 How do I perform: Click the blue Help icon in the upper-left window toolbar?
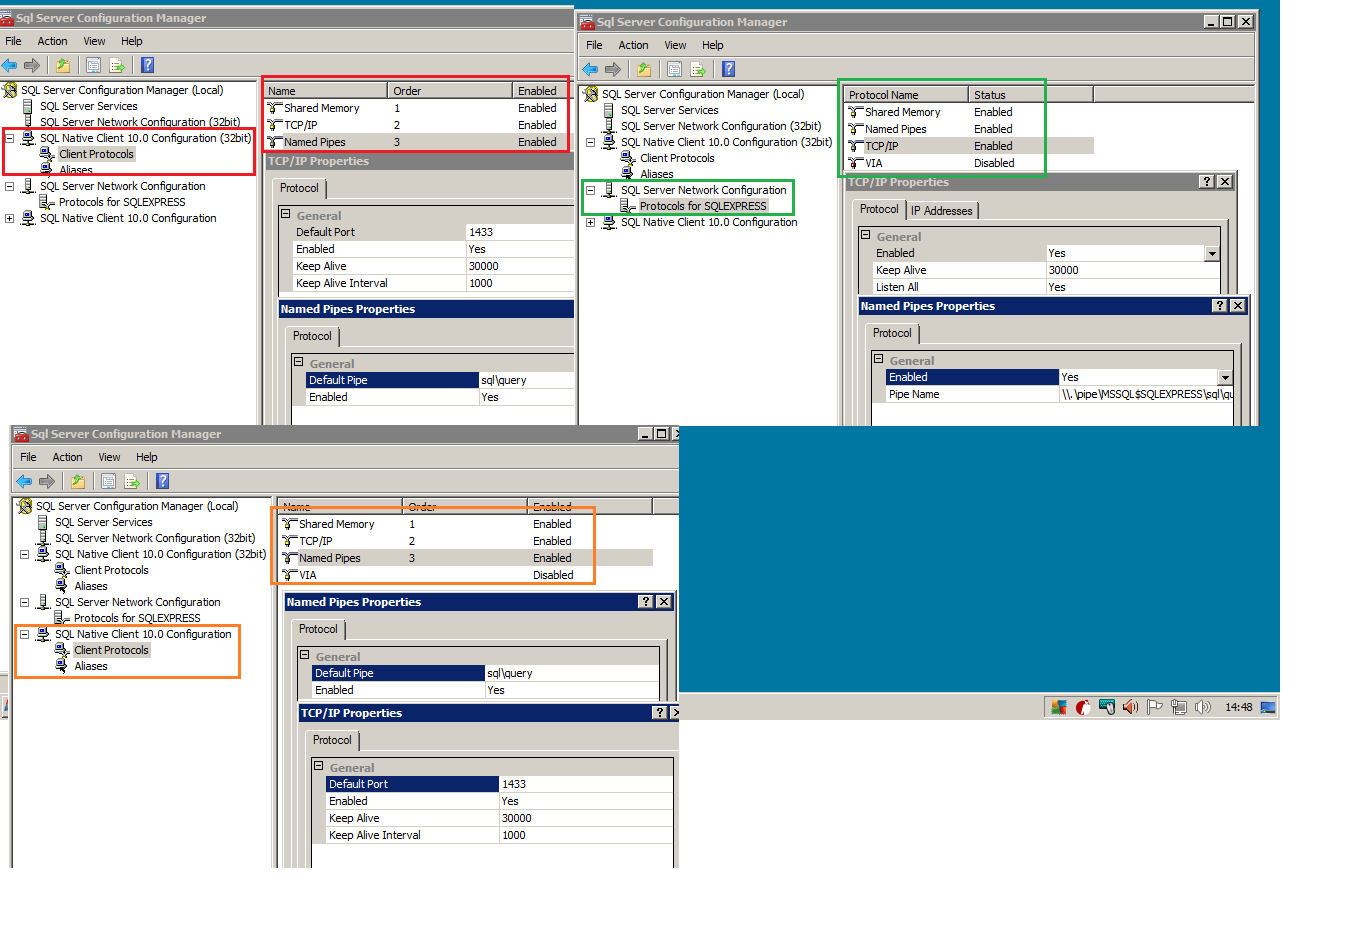[x=147, y=65]
